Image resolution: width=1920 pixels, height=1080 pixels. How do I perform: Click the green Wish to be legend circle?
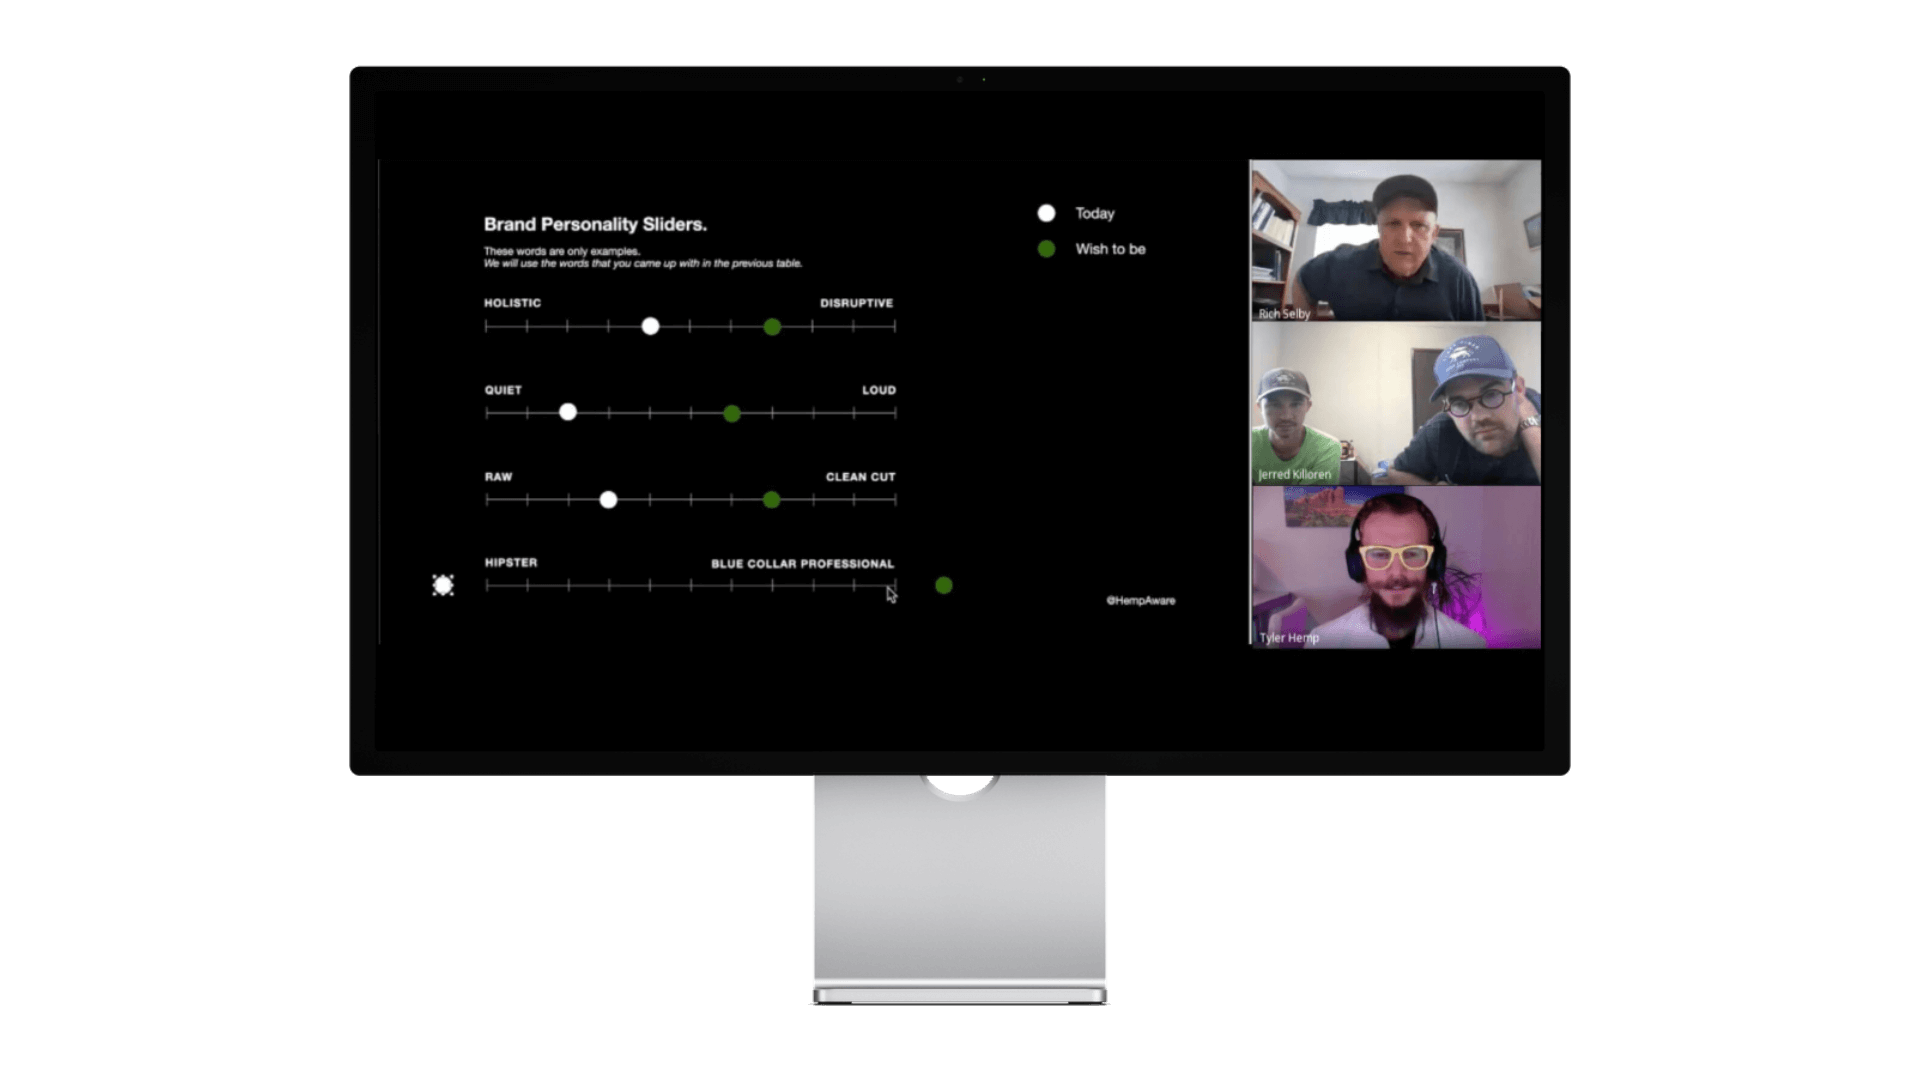[x=1046, y=249]
